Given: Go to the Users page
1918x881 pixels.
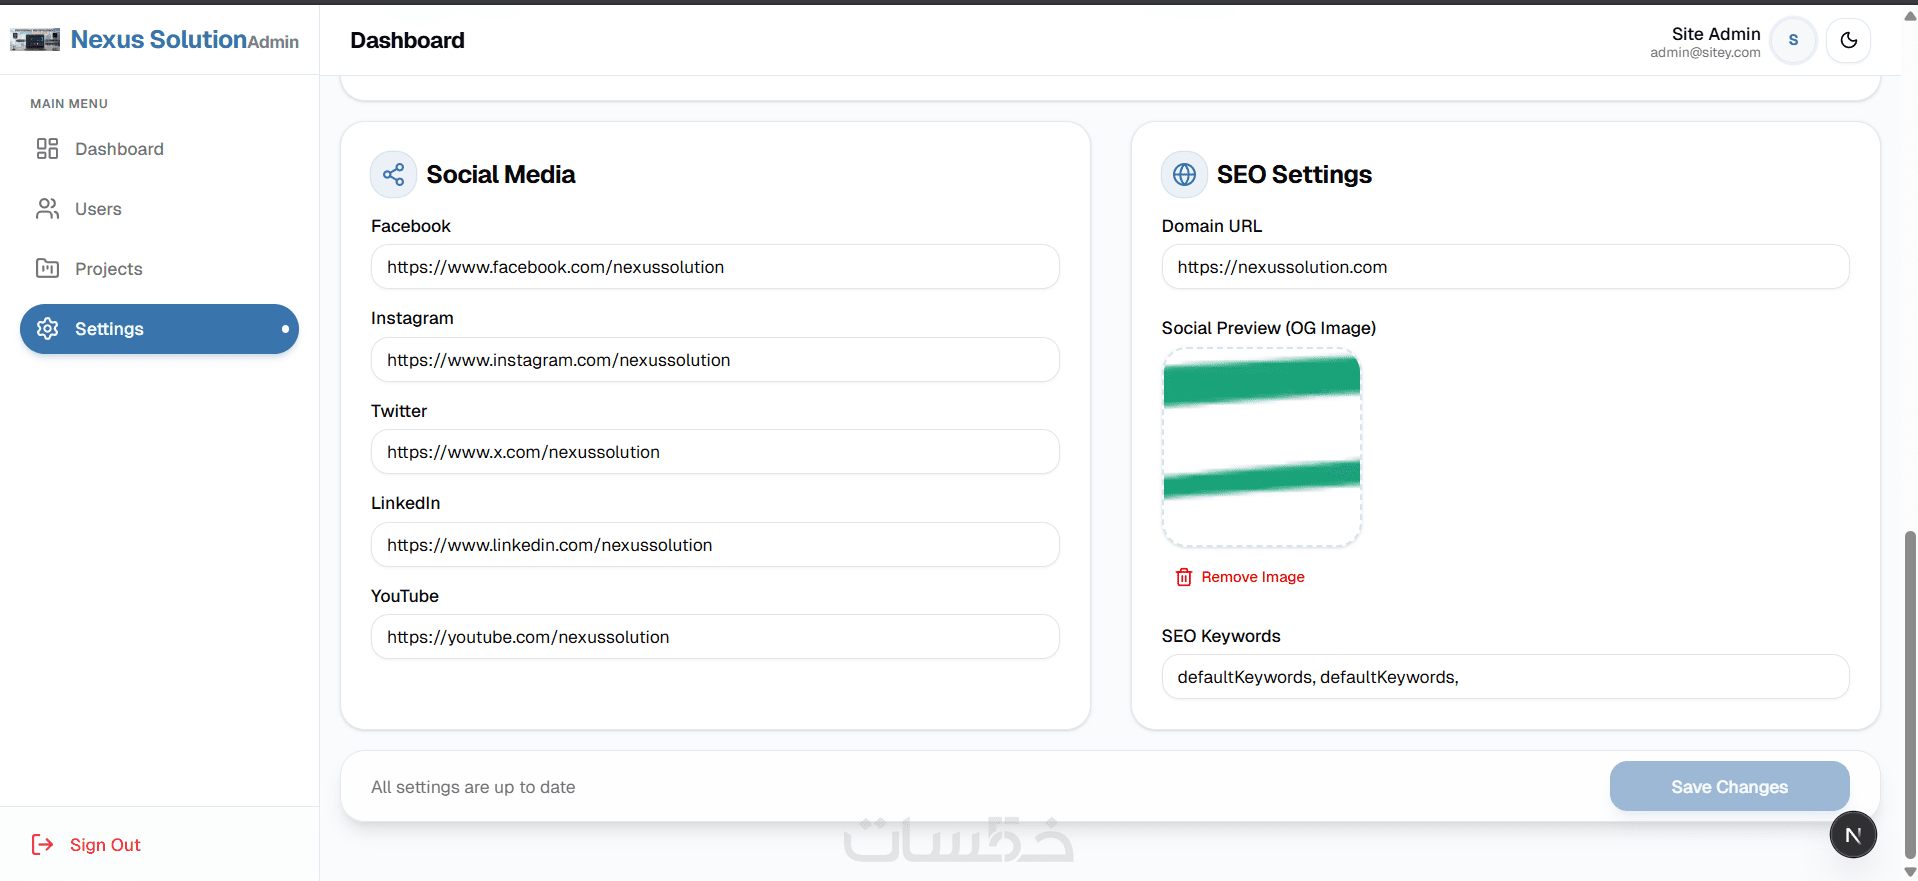Looking at the screenshot, I should coord(98,209).
